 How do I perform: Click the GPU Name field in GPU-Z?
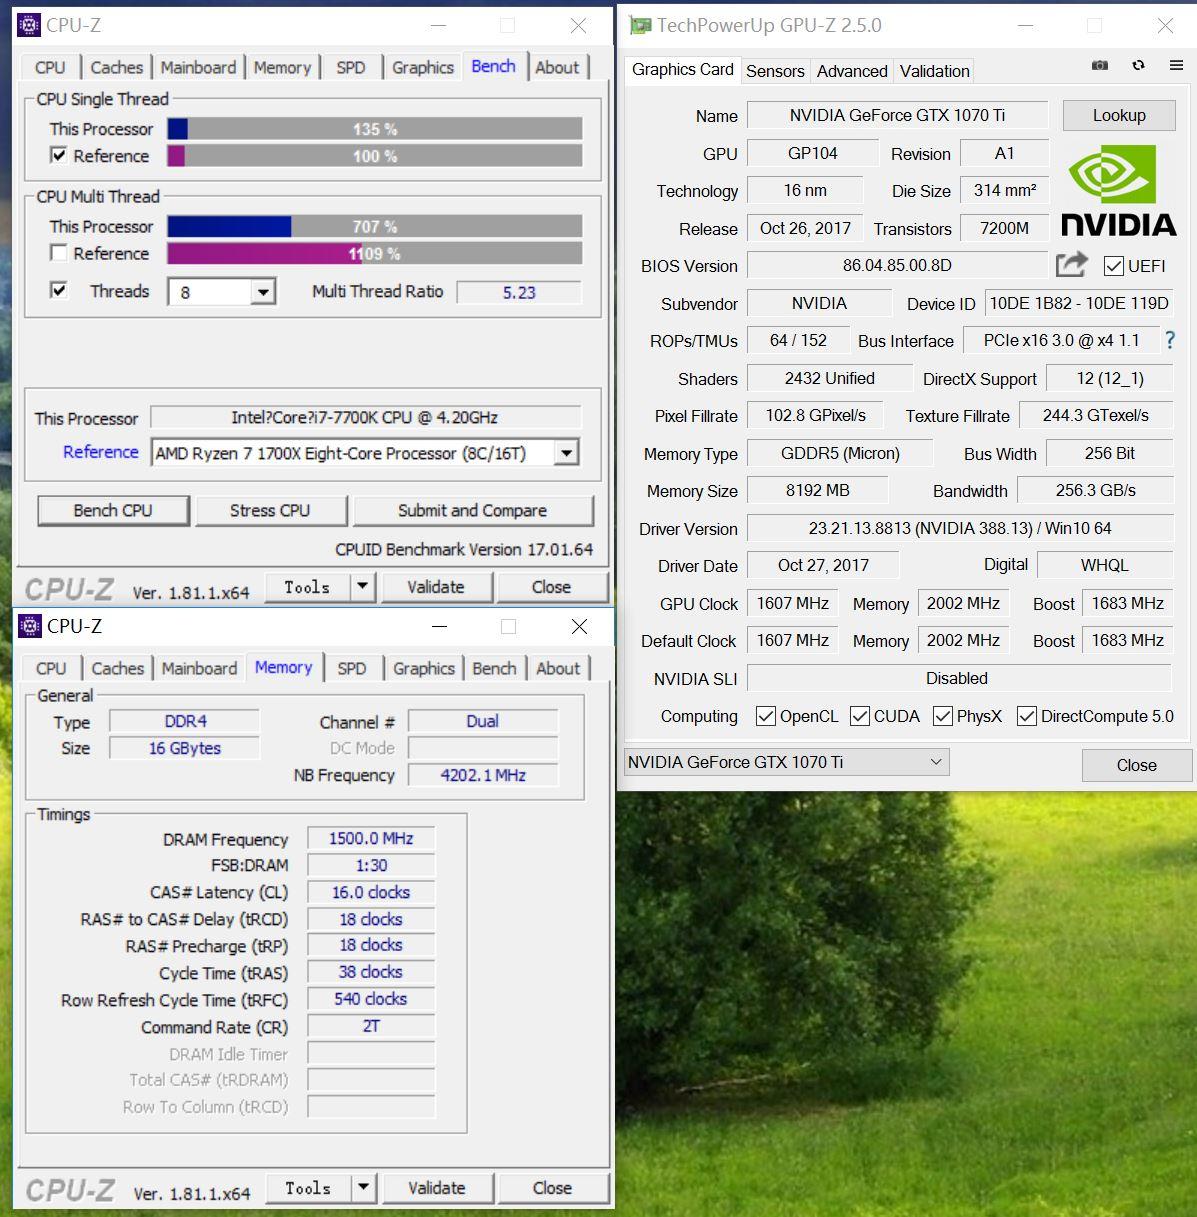(897, 115)
